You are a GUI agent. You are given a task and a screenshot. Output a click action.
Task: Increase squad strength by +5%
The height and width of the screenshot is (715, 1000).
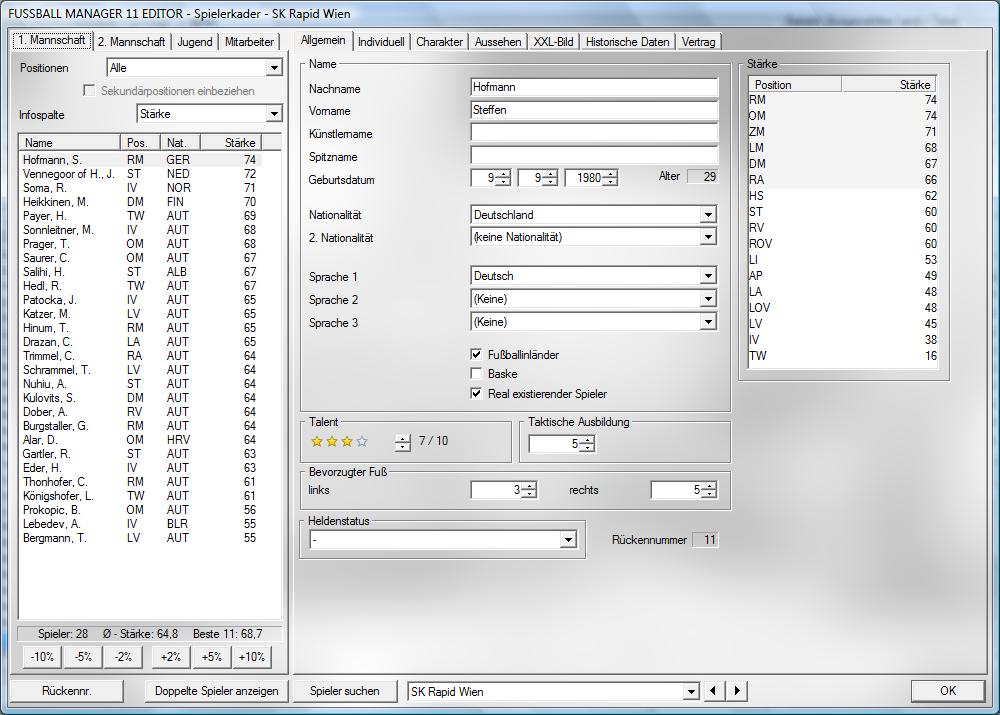click(212, 656)
